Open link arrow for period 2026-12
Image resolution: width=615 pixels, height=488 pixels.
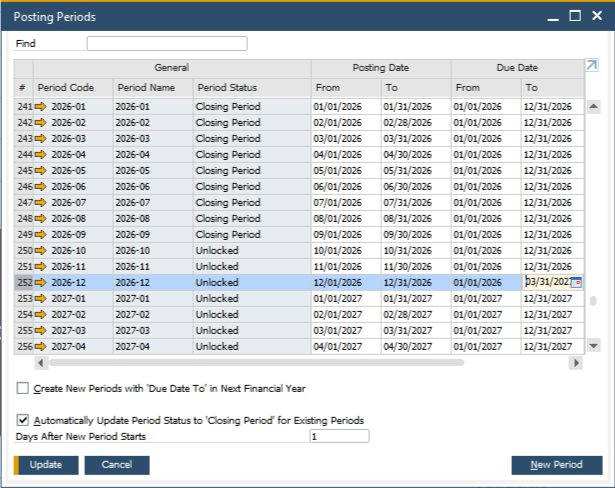40,282
